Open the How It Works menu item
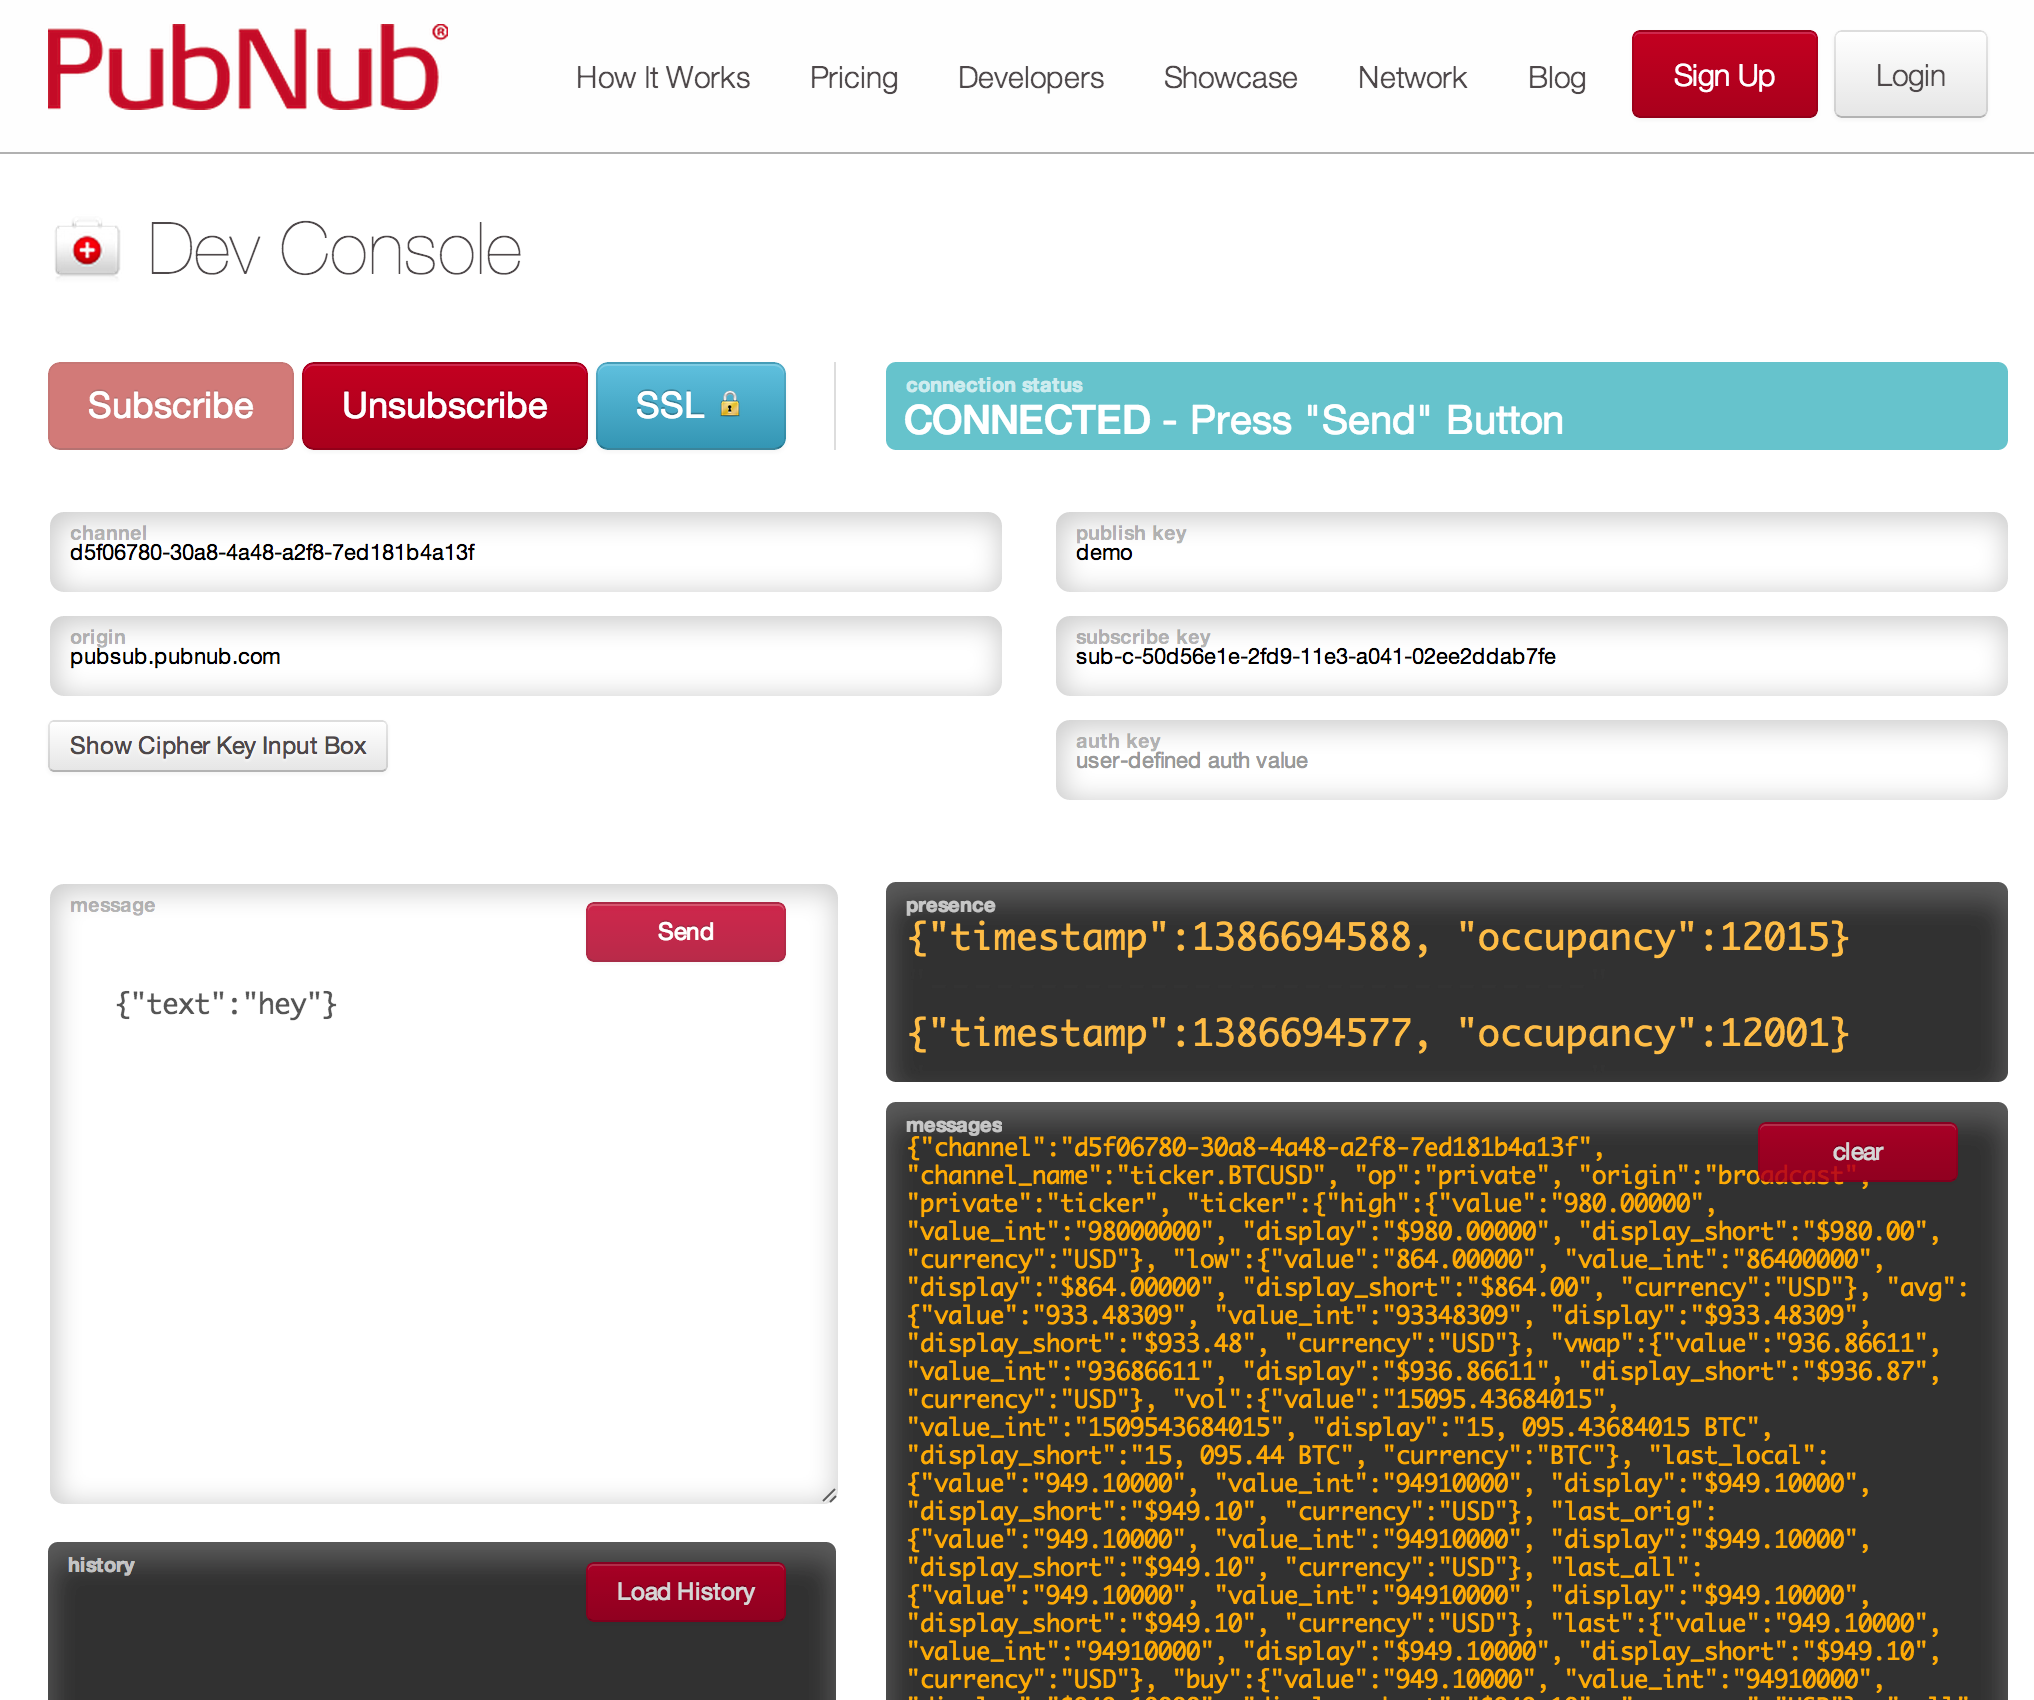The width and height of the screenshot is (2034, 1700). (662, 78)
